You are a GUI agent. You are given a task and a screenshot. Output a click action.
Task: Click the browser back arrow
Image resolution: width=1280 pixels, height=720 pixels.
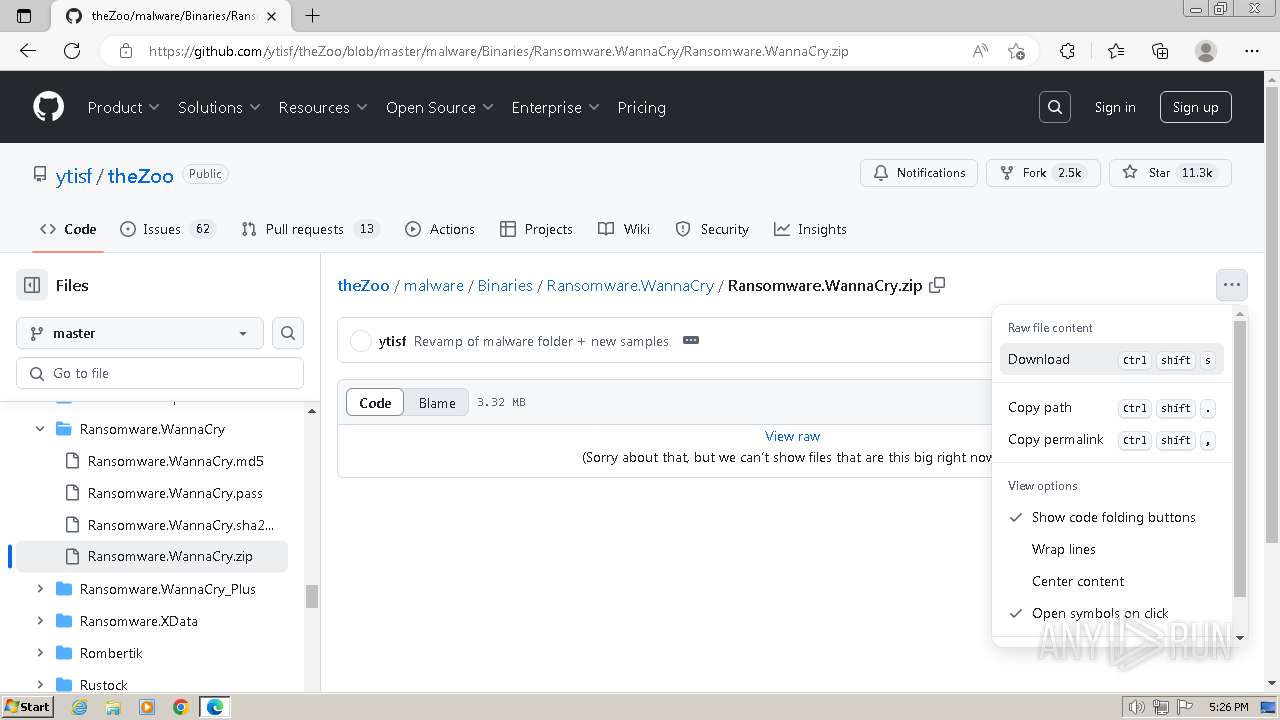pyautogui.click(x=28, y=51)
